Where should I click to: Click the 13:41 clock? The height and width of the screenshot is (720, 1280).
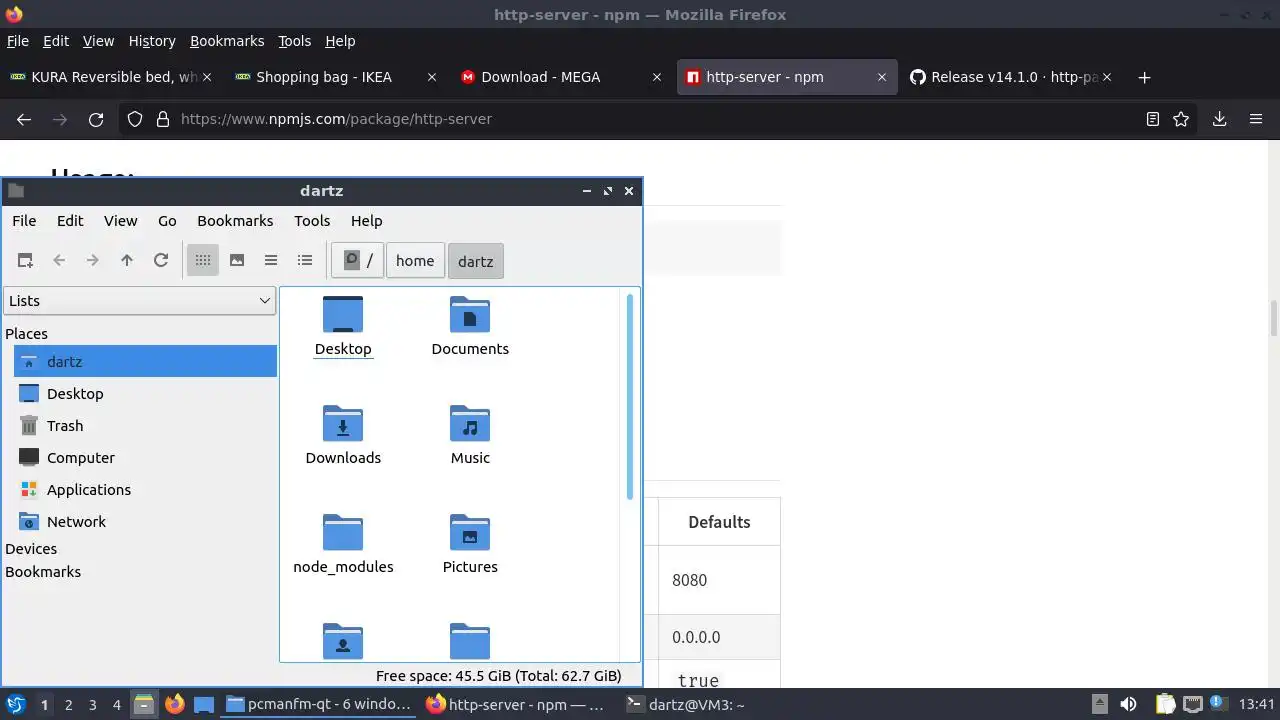tap(1256, 704)
